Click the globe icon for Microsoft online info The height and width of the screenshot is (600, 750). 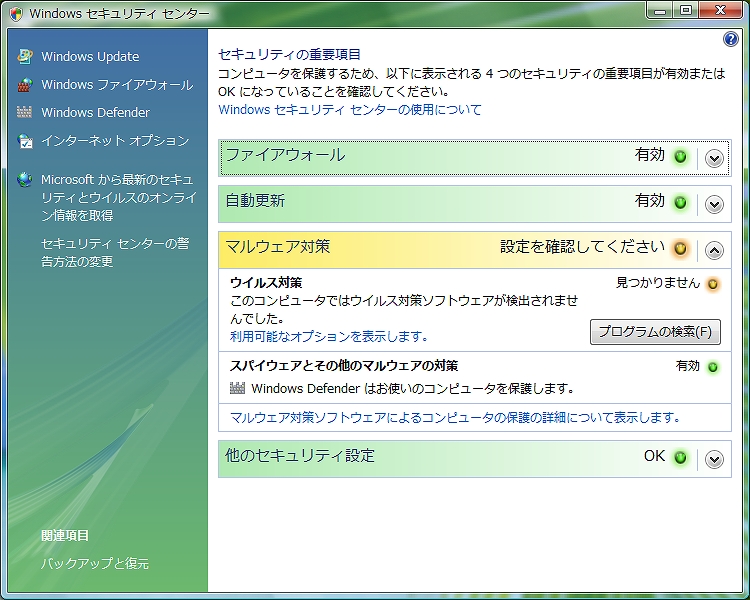click(x=25, y=180)
